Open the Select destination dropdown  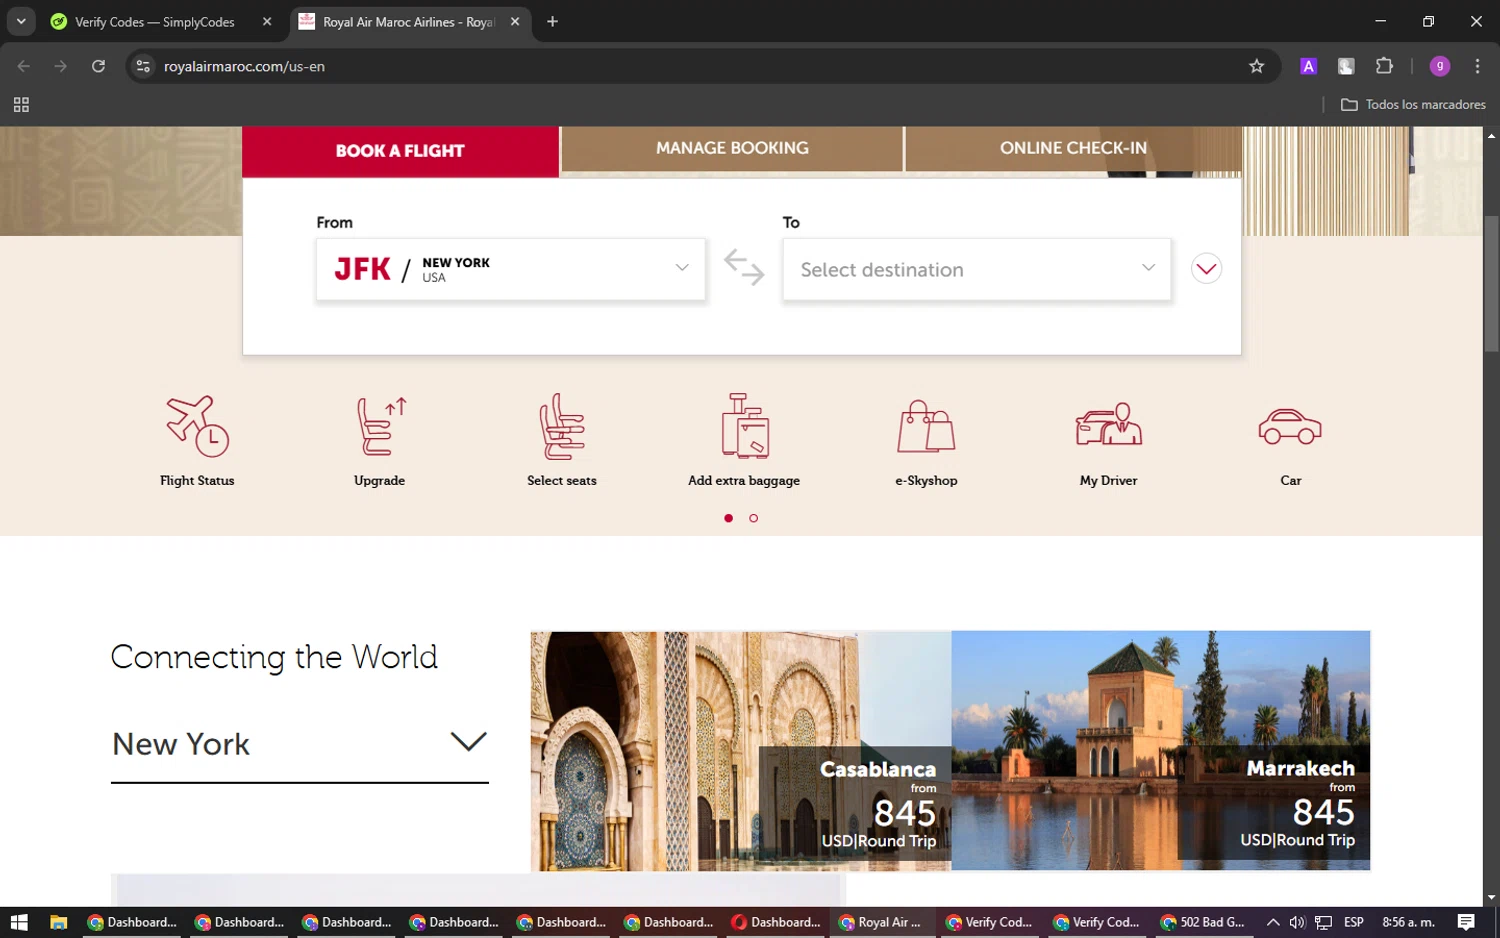tap(977, 269)
